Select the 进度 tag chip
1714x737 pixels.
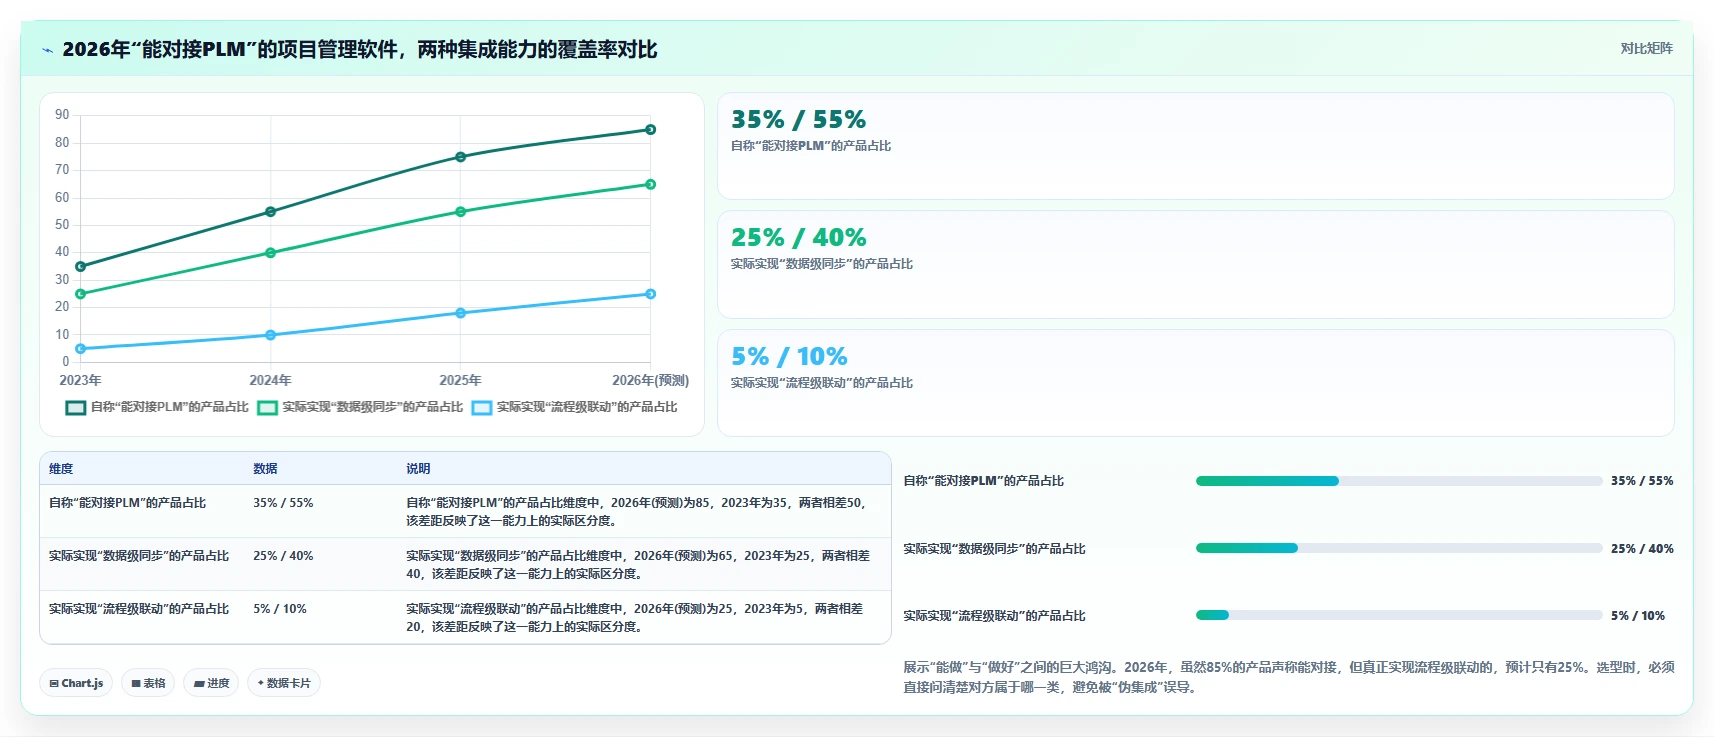(x=211, y=683)
